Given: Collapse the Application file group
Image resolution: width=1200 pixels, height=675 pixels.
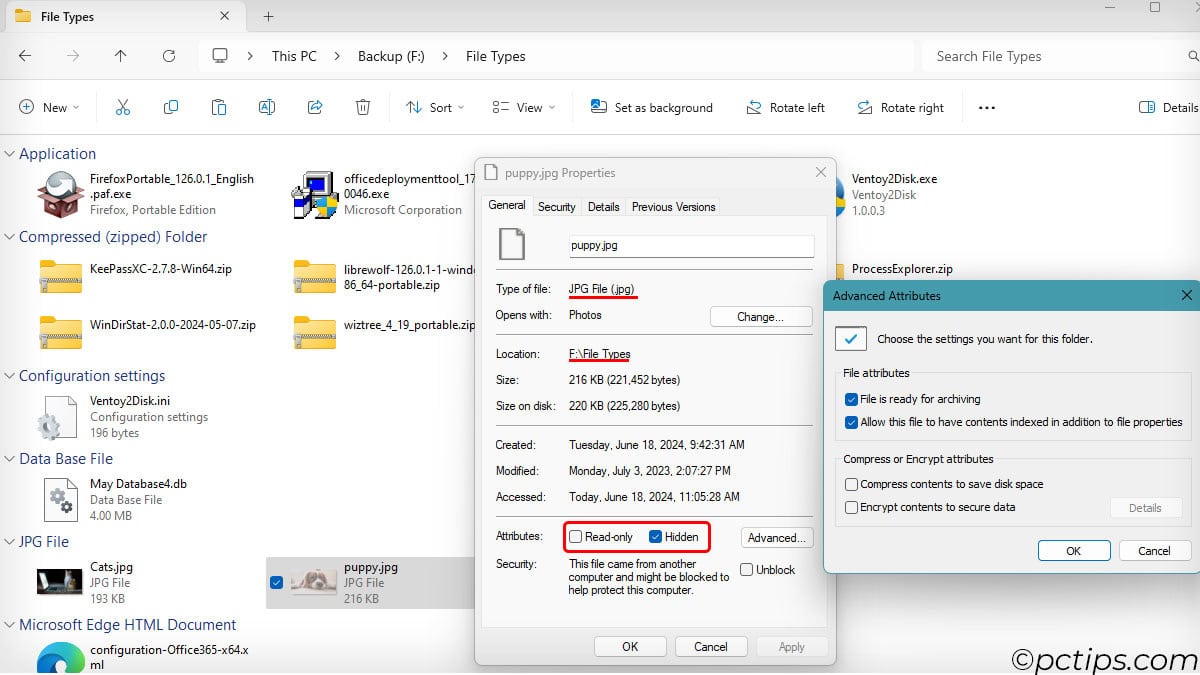Looking at the screenshot, I should tap(10, 154).
